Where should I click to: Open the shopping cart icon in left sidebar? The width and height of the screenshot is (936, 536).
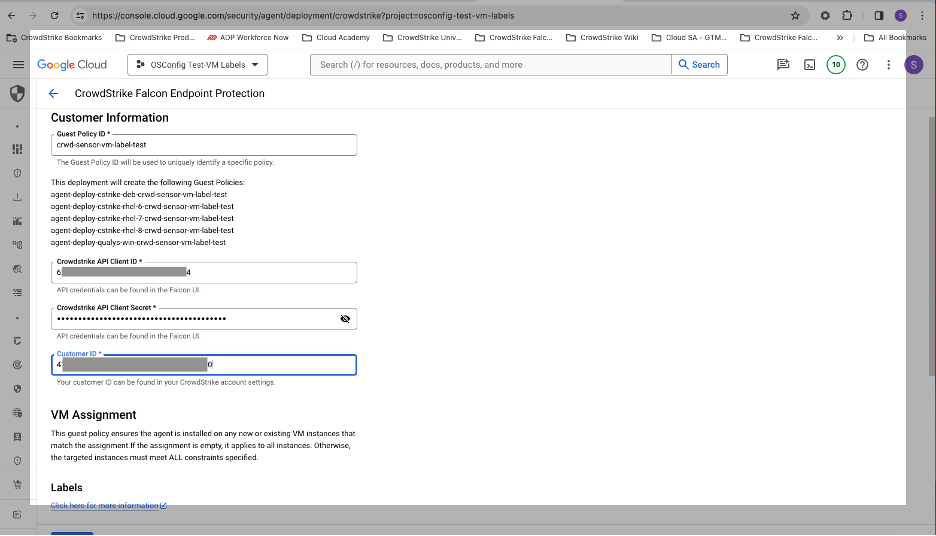click(x=17, y=485)
